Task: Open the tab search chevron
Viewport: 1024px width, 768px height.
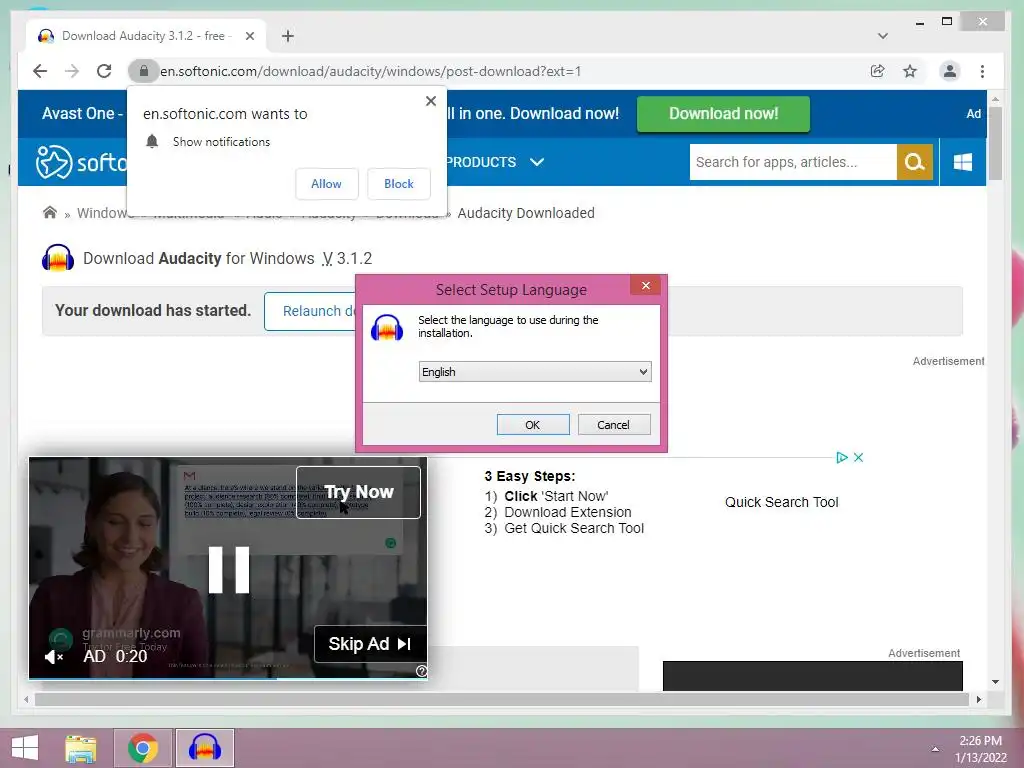Action: point(882,36)
